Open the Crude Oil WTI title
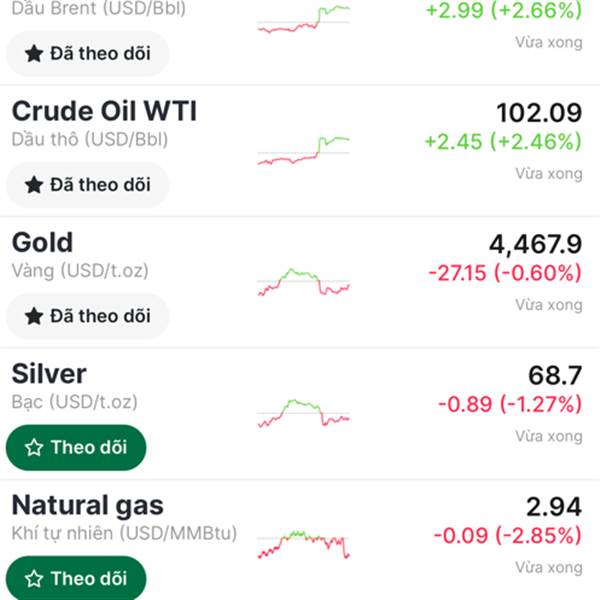The image size is (600, 600). 104,111
